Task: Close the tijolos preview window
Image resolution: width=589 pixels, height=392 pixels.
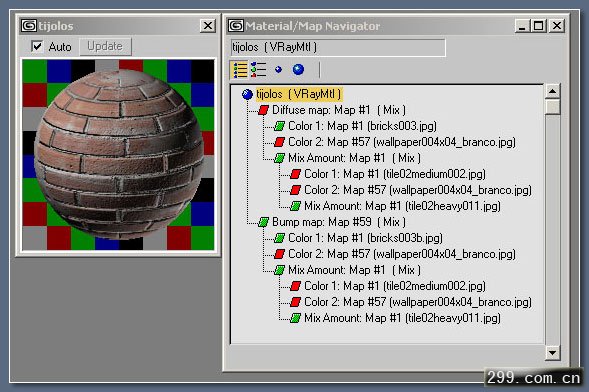Action: [207, 26]
